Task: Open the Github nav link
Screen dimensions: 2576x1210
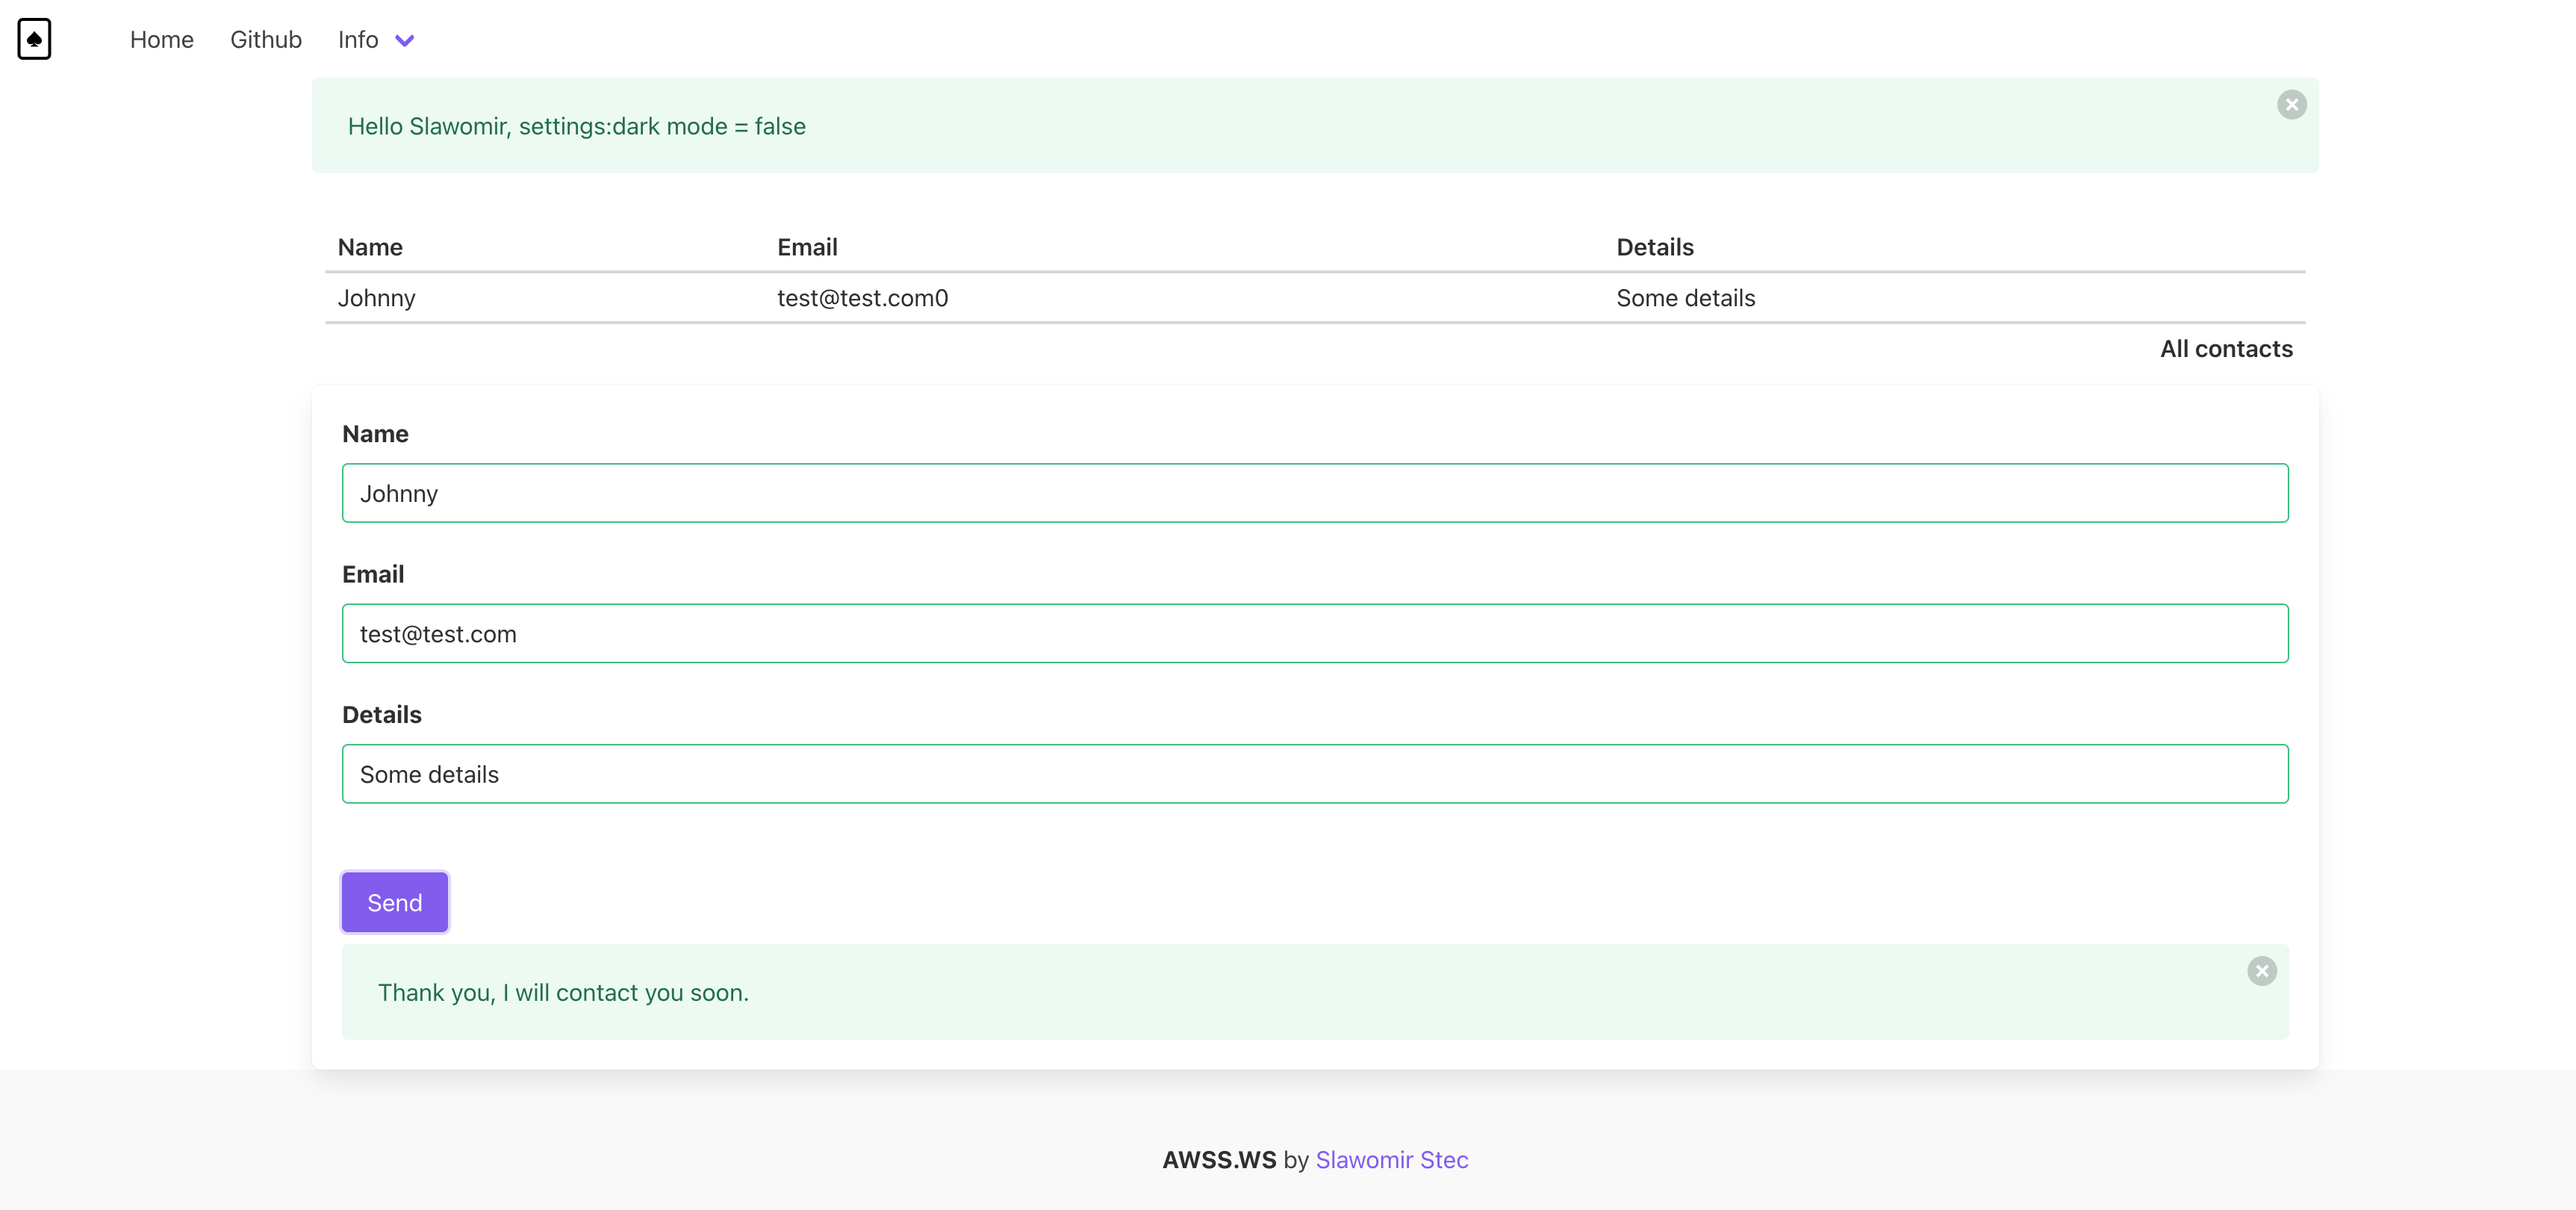Action: tap(265, 40)
